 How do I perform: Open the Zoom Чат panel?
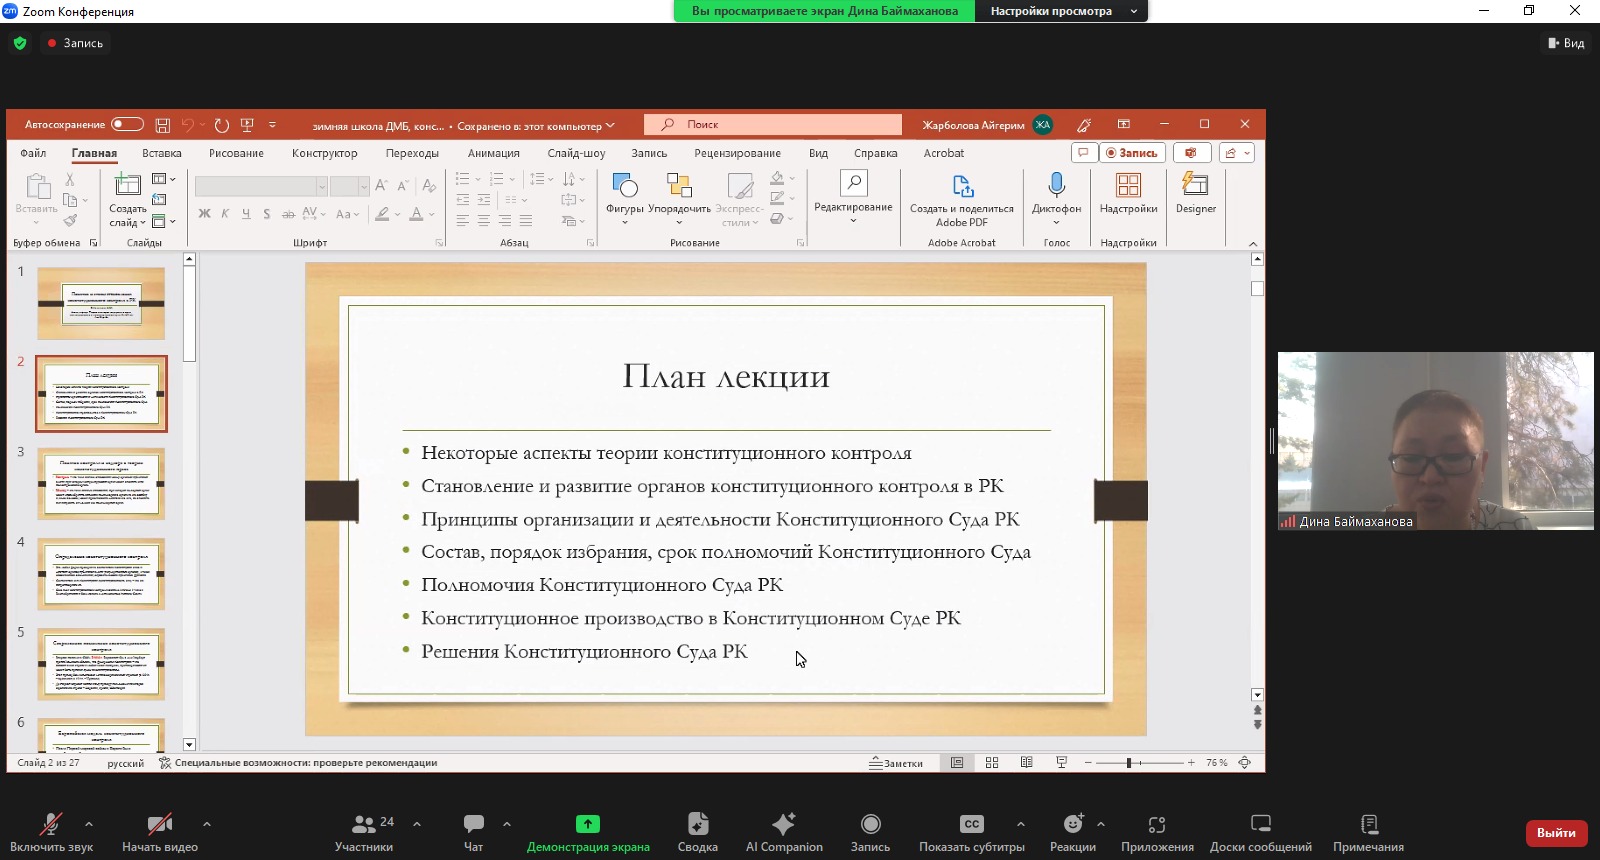[474, 832]
